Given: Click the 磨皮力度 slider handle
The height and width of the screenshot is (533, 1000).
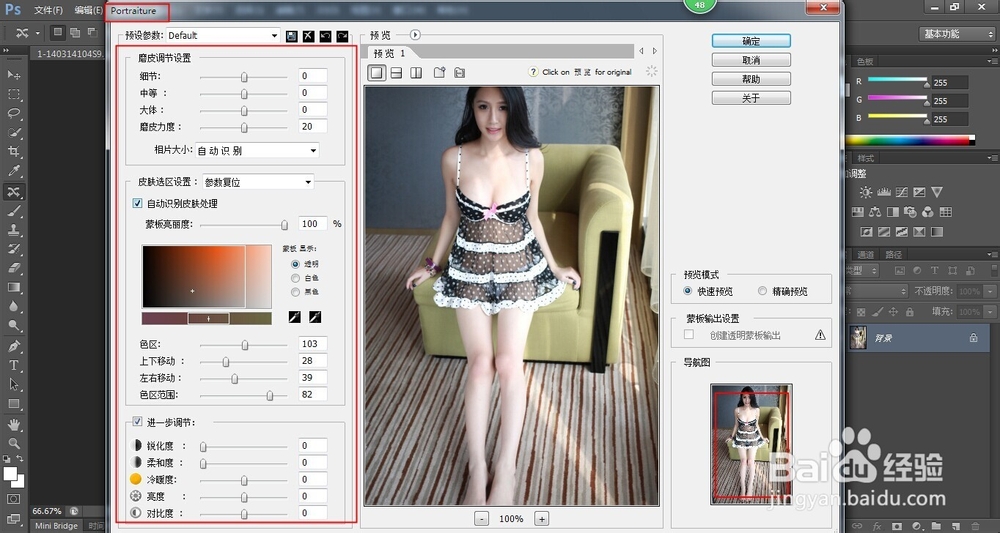Looking at the screenshot, I should click(244, 128).
